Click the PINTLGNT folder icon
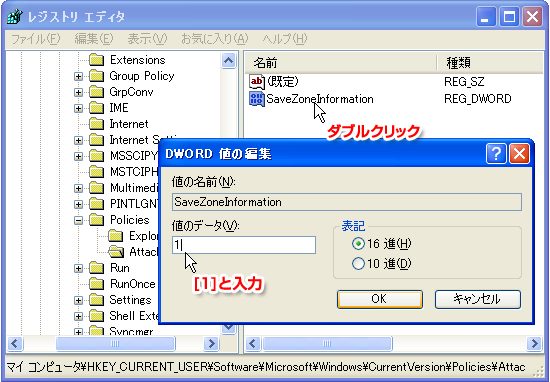Image resolution: width=550 pixels, height=382 pixels. [x=96, y=204]
